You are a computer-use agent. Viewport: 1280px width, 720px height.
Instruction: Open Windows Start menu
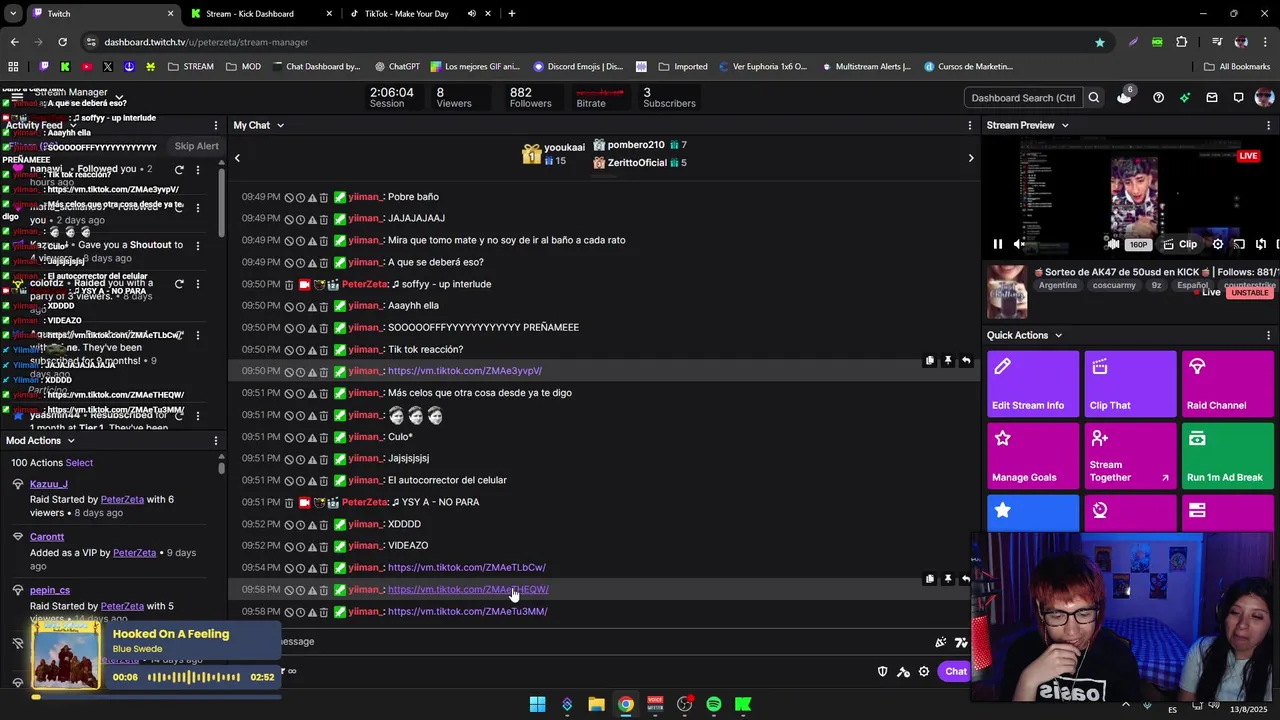[x=537, y=704]
